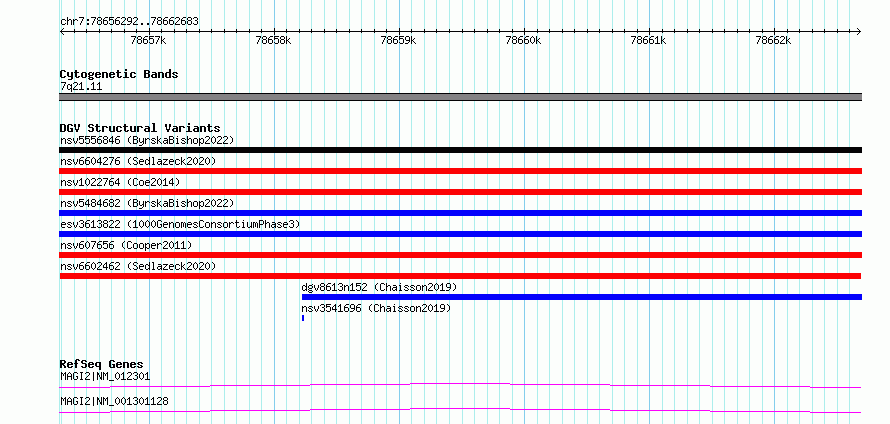This screenshot has height=424, width=890.
Task: Click the 7q21.11 gray cytogenetic band
Action: tap(460, 97)
